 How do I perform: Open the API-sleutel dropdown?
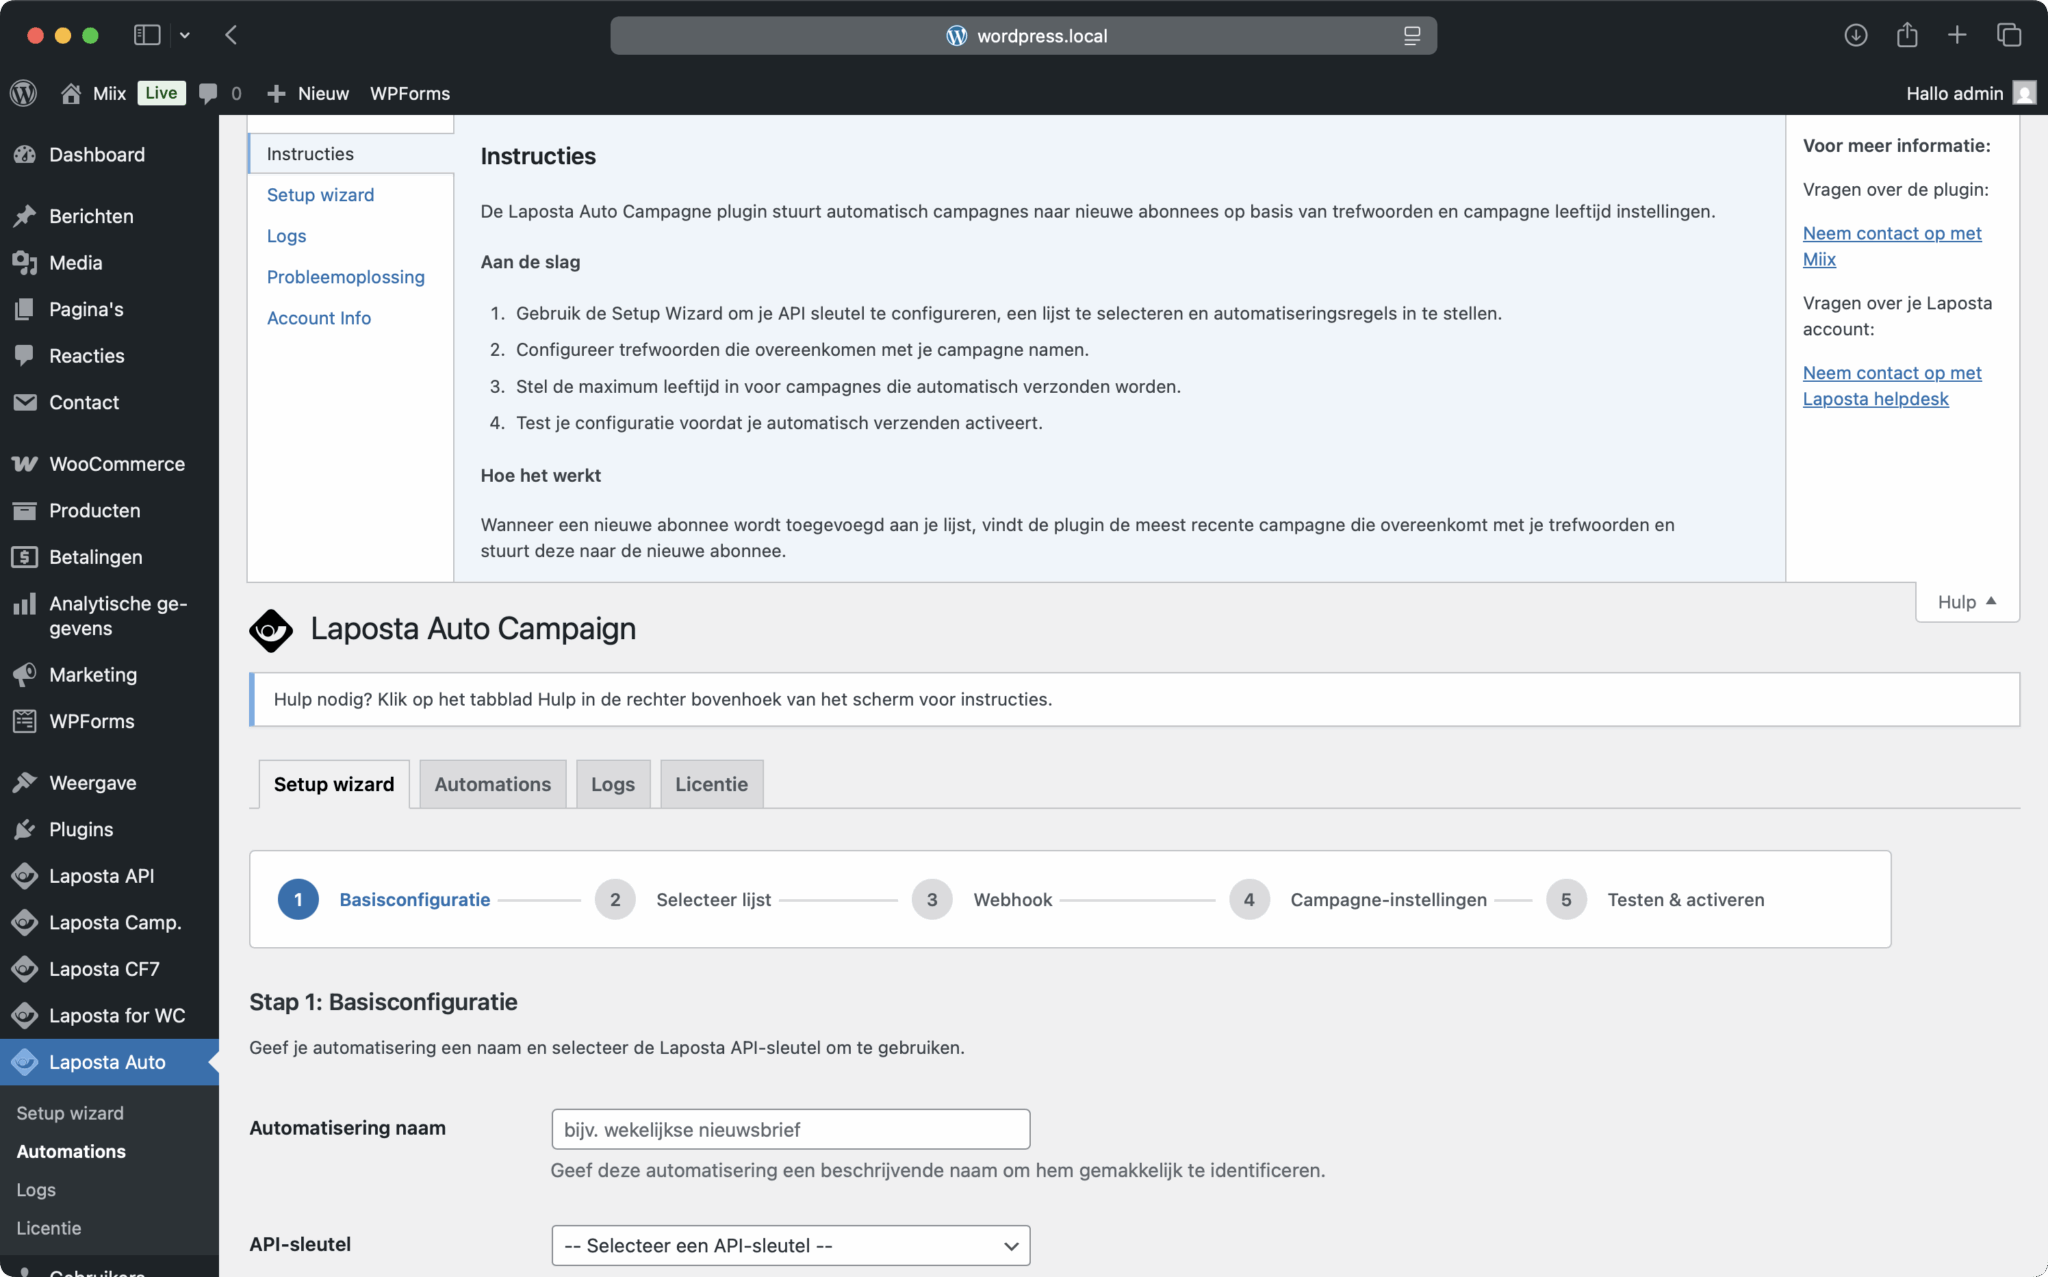tap(790, 1245)
